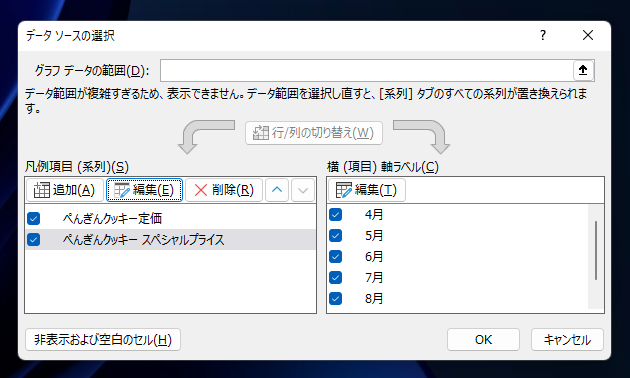Click the range collapse arrow icon
This screenshot has height=378, width=630.
(583, 70)
